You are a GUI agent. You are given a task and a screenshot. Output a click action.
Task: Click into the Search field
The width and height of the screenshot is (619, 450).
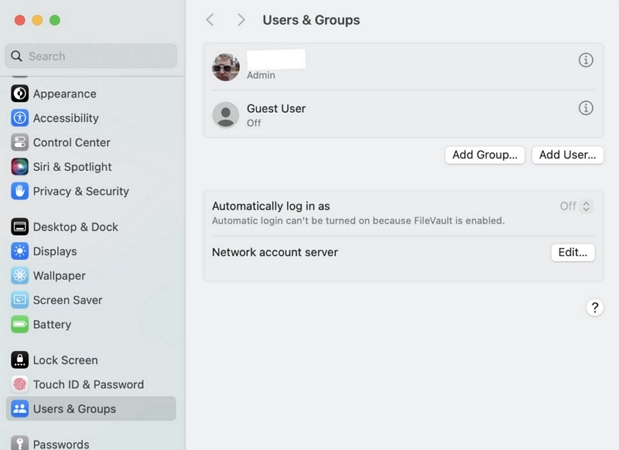point(91,56)
